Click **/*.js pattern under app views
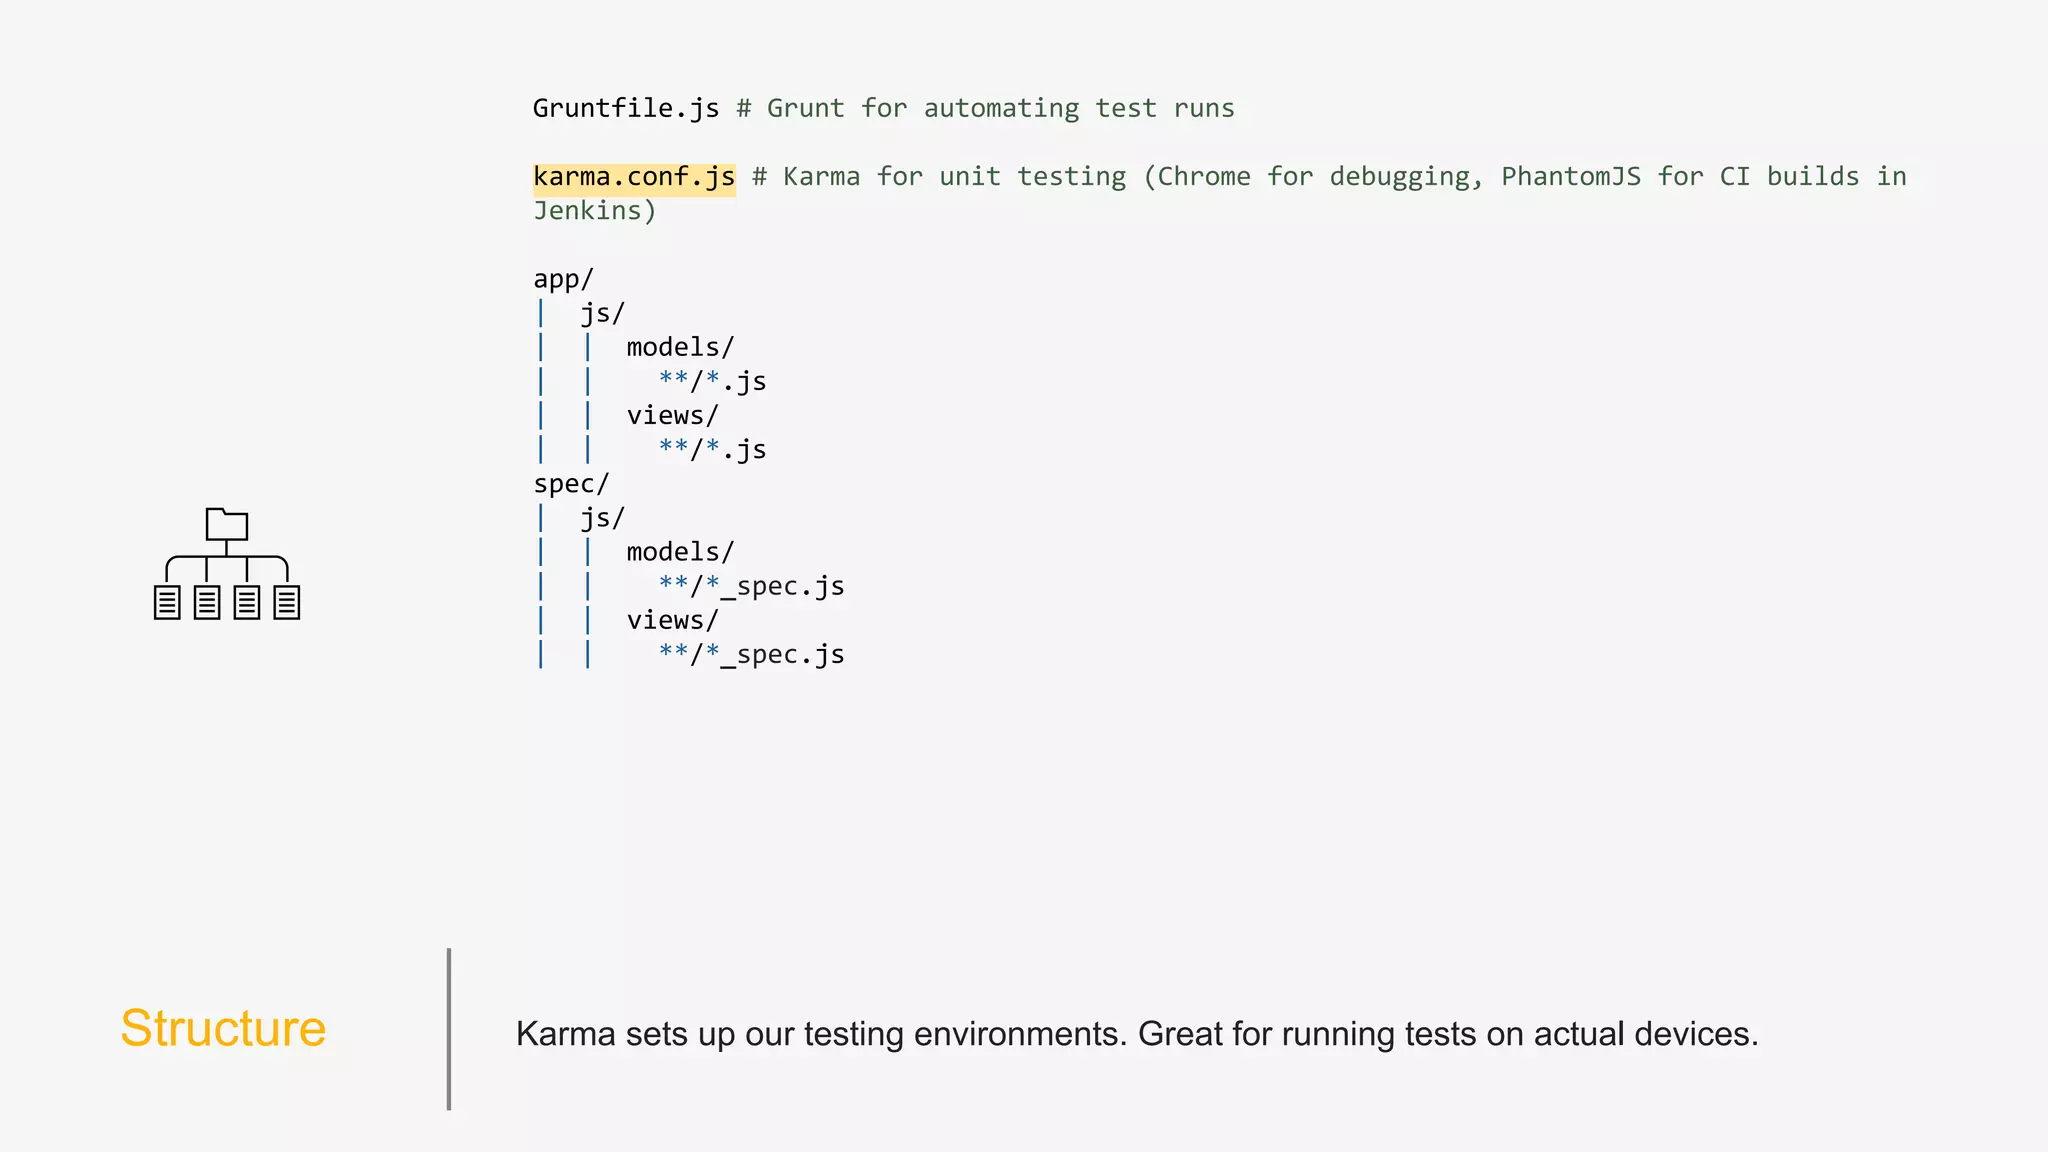Viewport: 2048px width, 1152px height. [x=712, y=450]
